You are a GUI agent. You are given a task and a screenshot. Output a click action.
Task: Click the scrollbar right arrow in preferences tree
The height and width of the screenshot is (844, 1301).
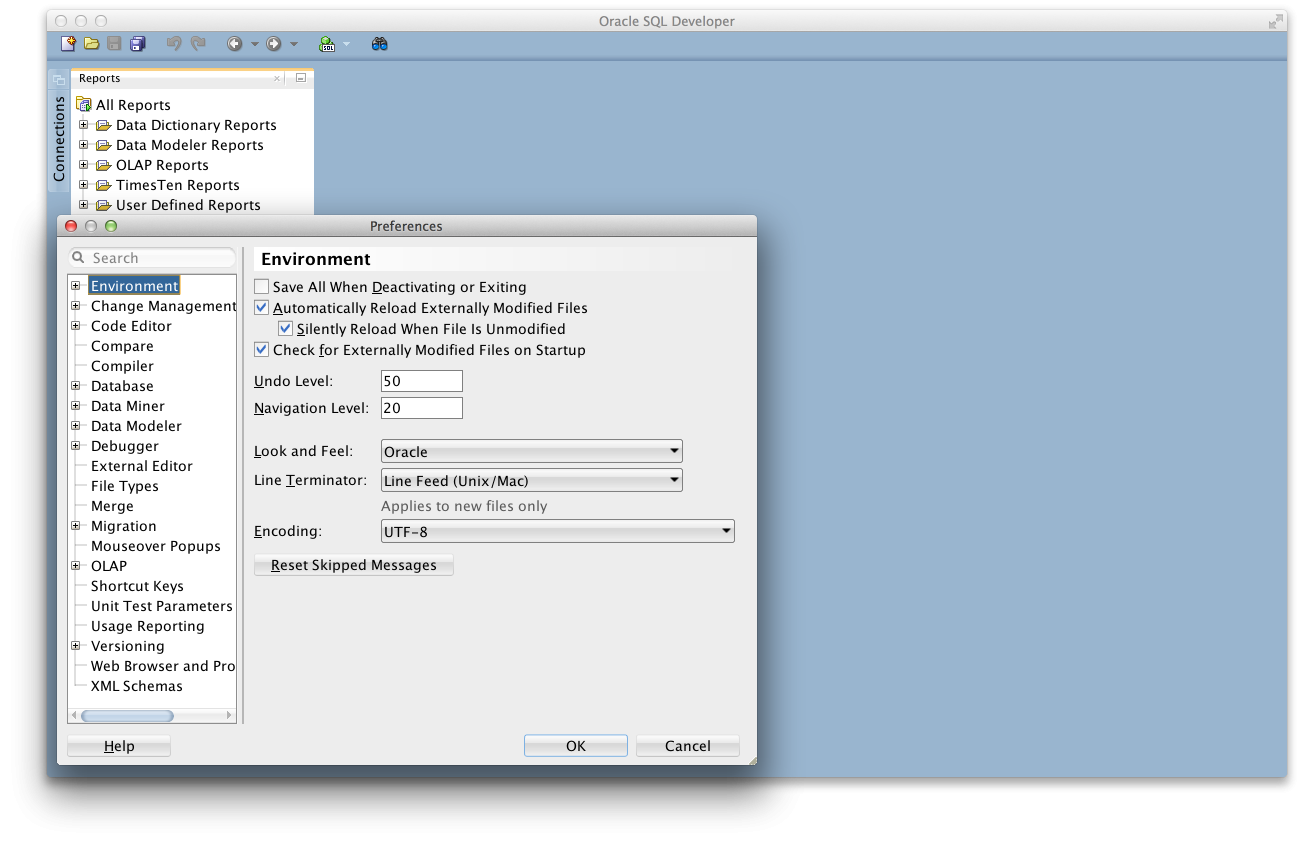point(229,716)
